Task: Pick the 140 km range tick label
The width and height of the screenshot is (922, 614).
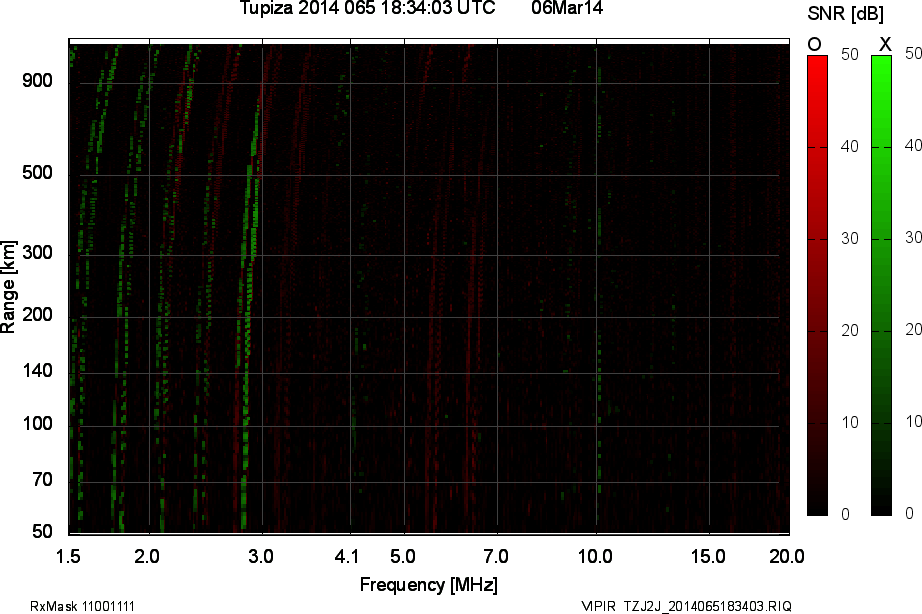Action: 37,371
